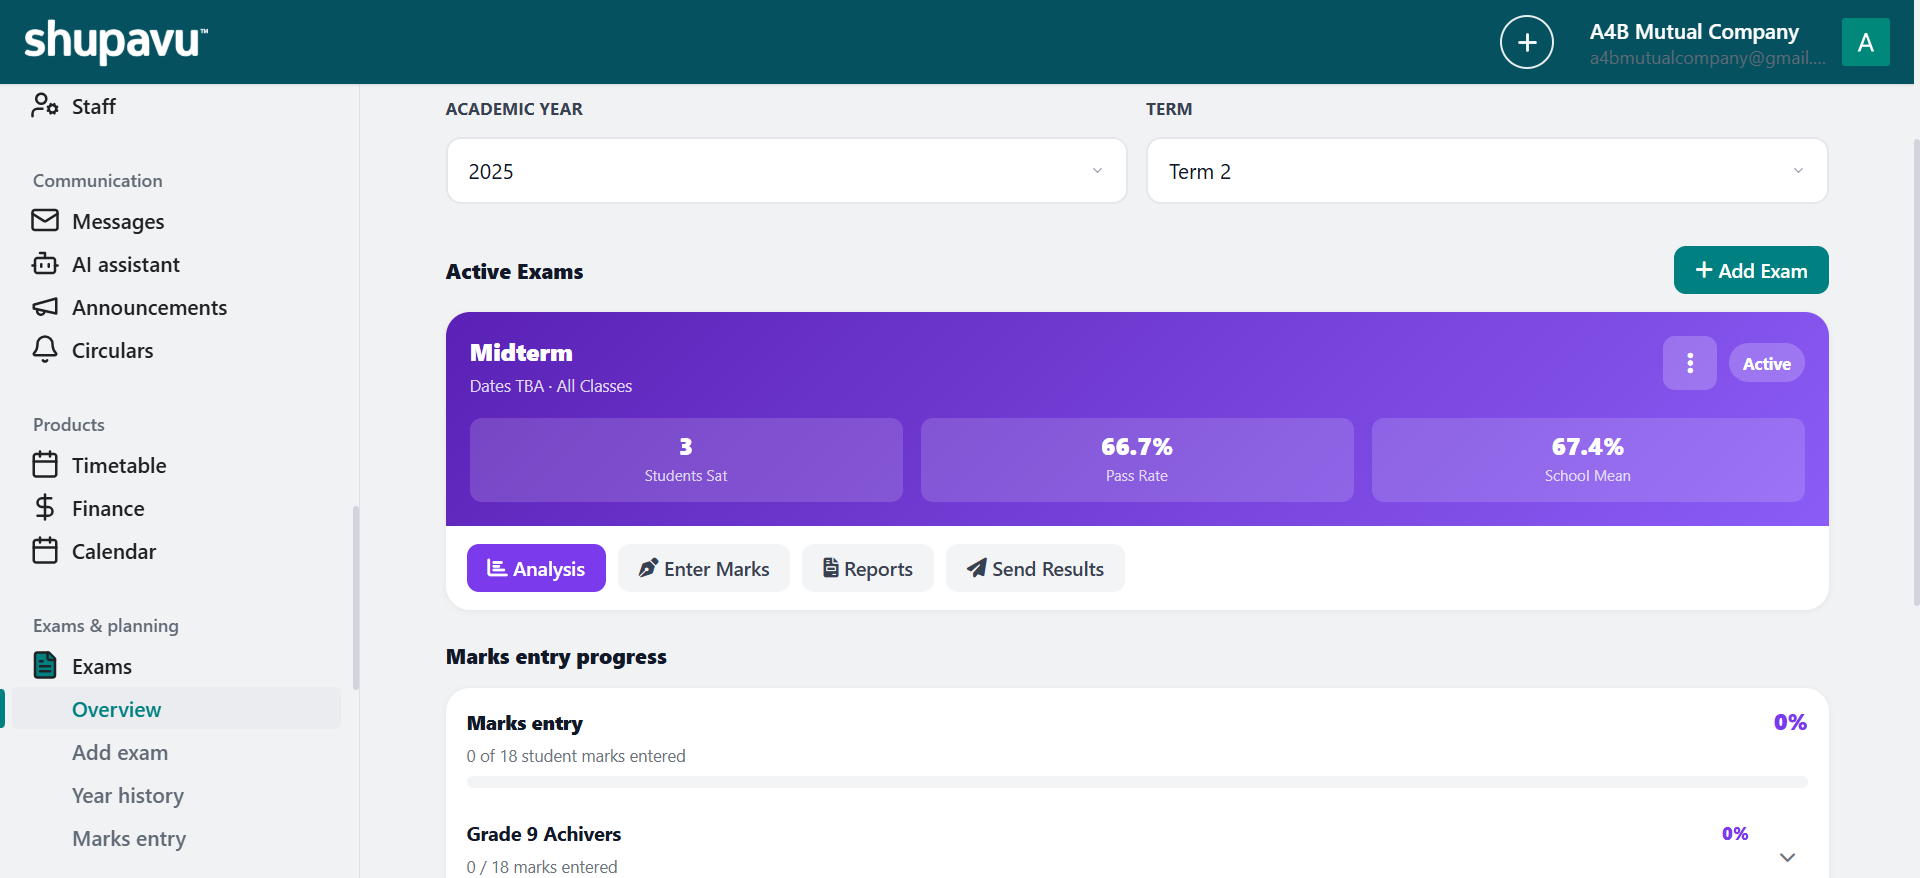The image size is (1920, 878).
Task: Switch to the Enter Marks tab
Action: [704, 568]
